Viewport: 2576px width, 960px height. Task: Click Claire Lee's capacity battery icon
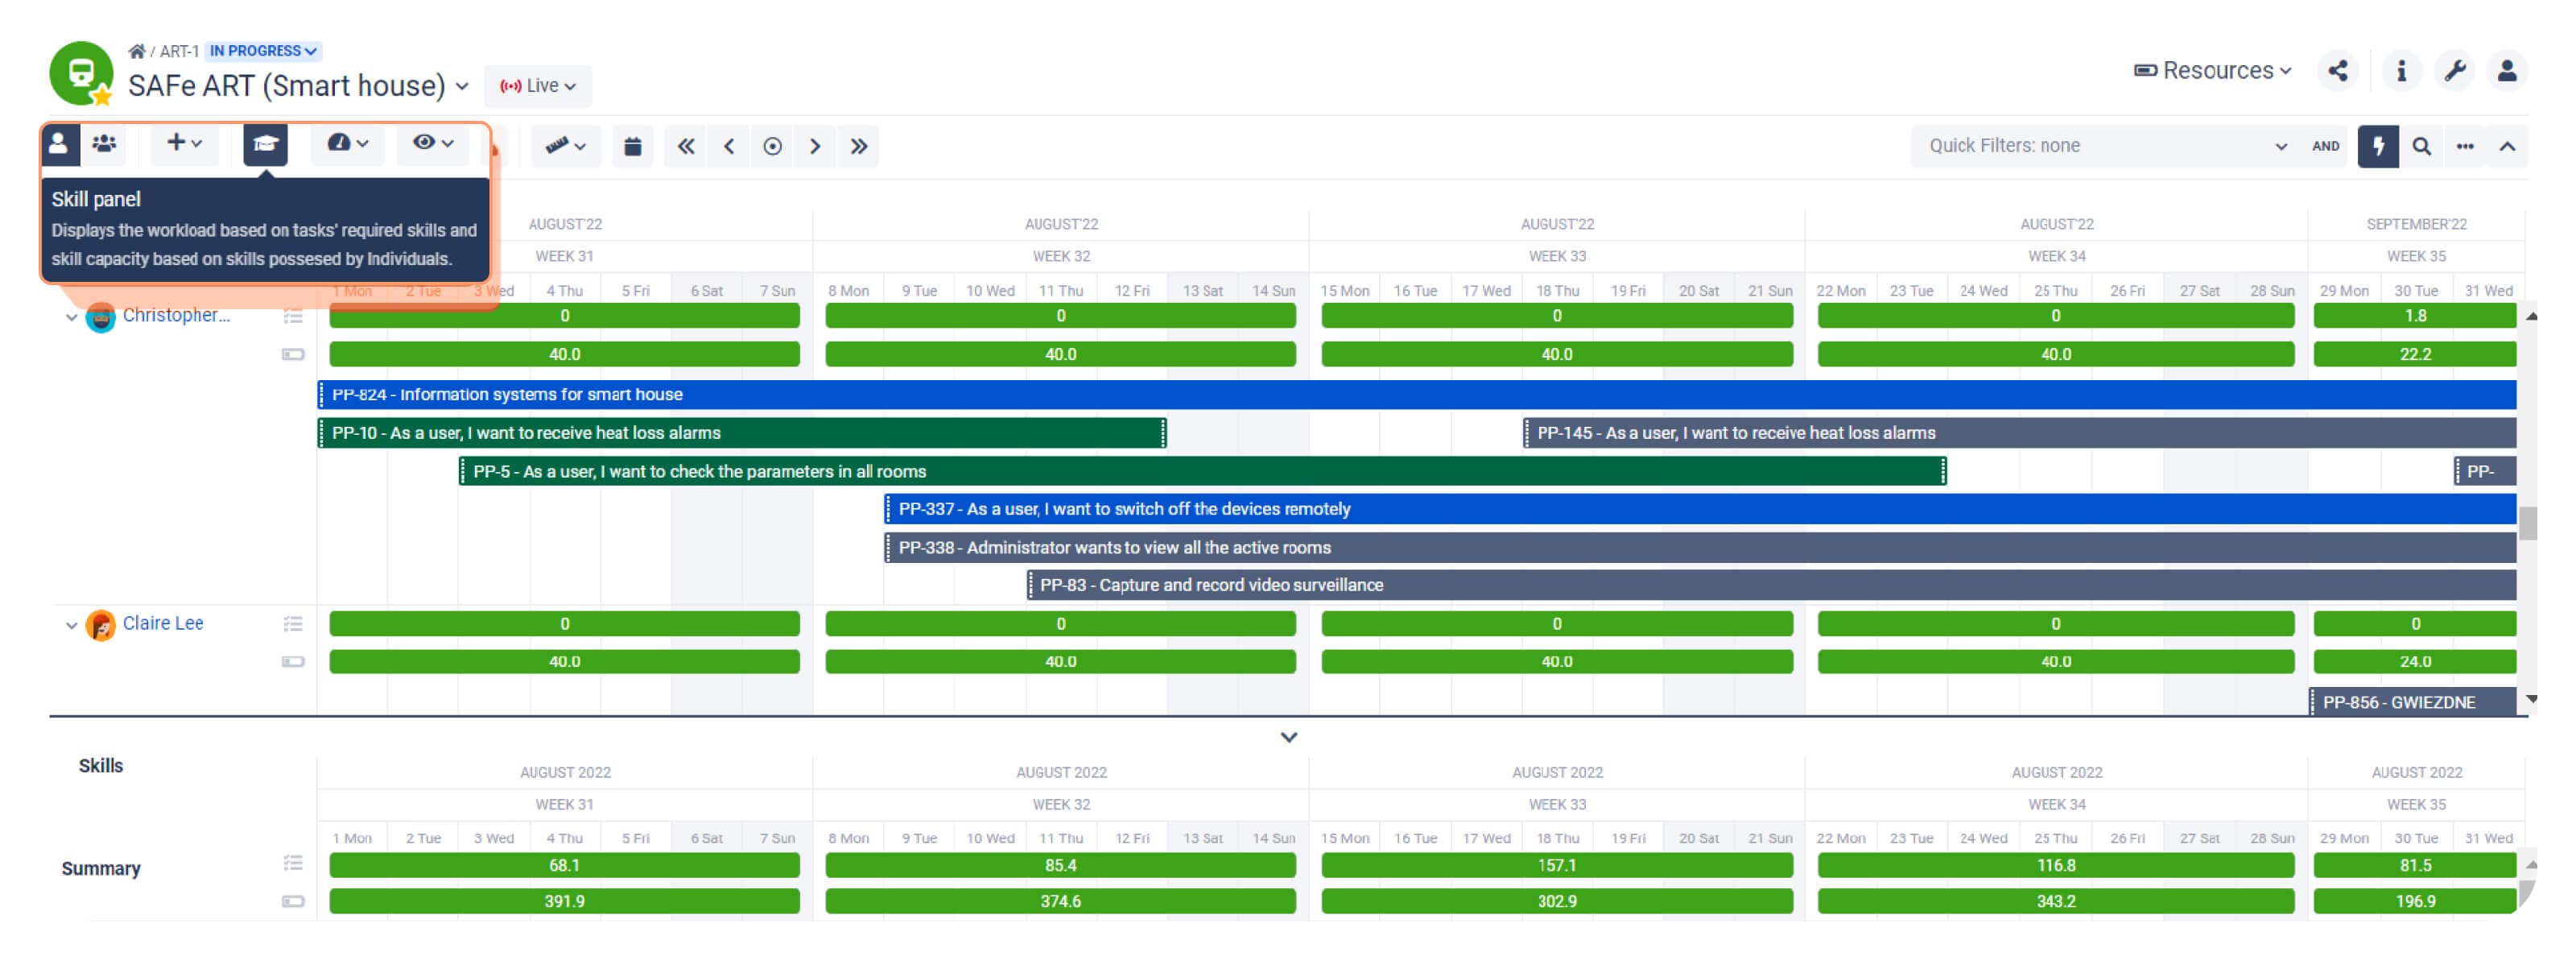pyautogui.click(x=293, y=663)
